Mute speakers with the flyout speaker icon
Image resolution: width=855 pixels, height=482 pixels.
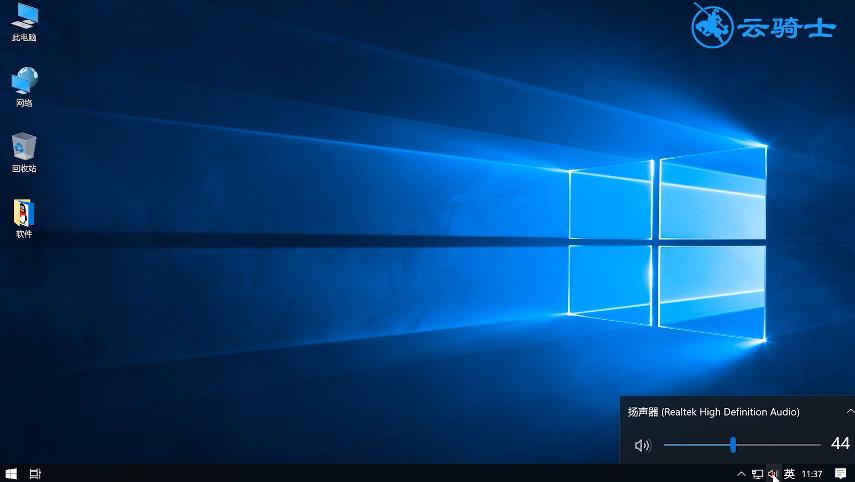(643, 445)
